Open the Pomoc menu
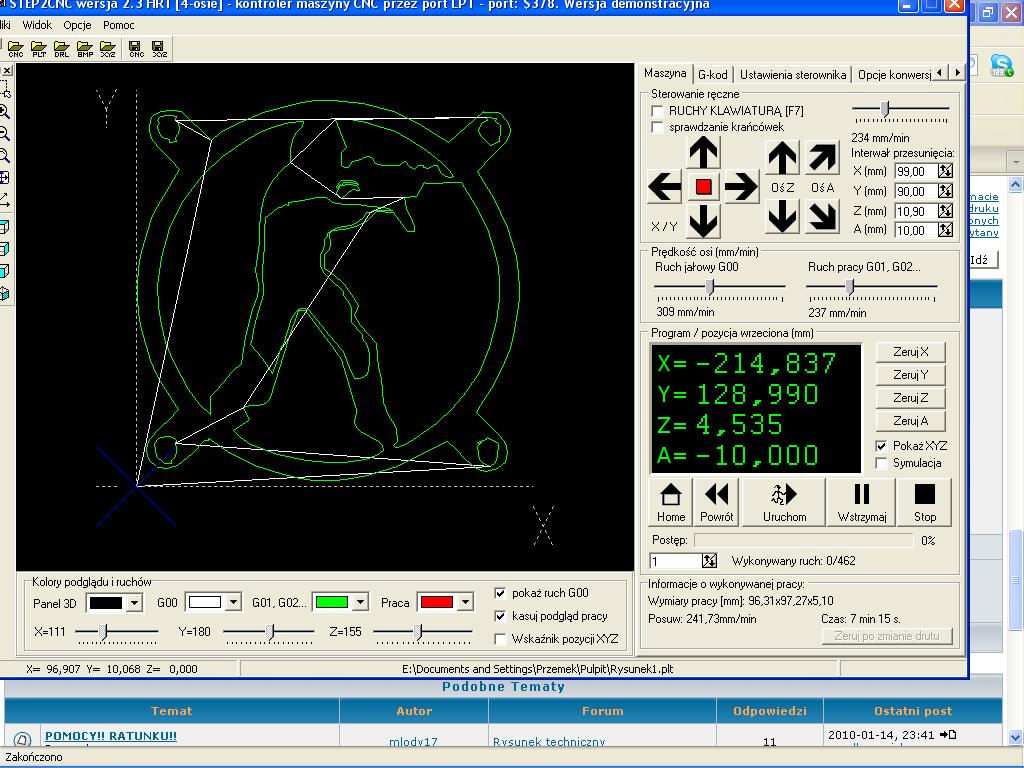Viewport: 1024px width, 768px height. click(x=118, y=25)
